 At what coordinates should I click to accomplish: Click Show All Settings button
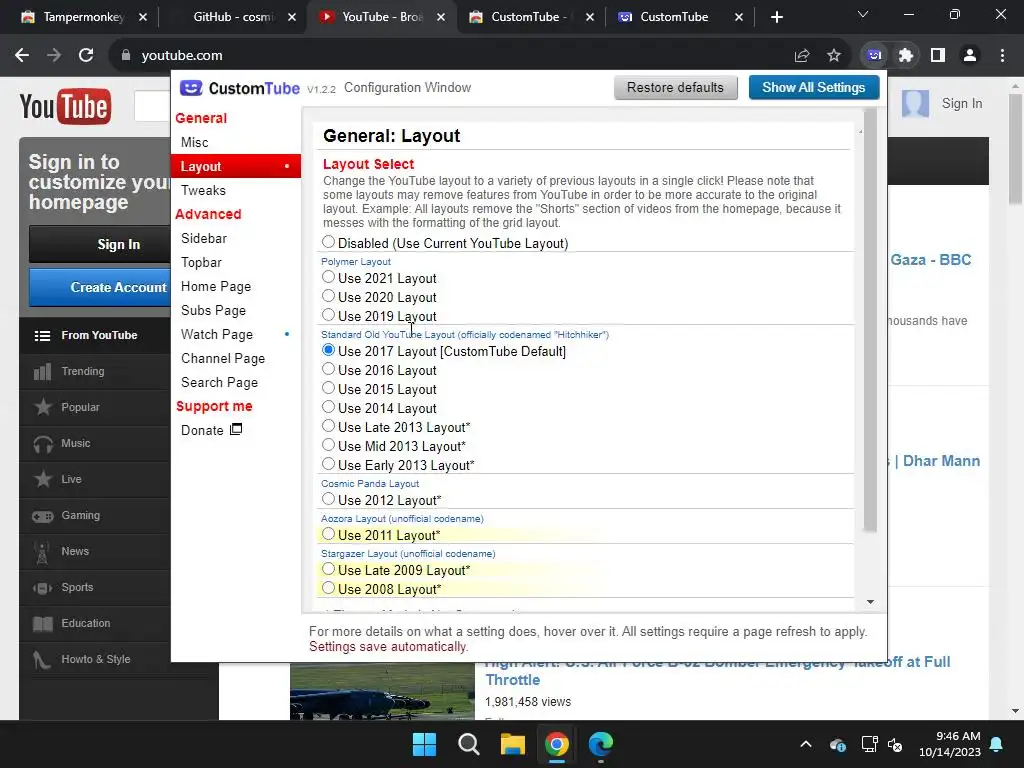pyautogui.click(x=814, y=88)
